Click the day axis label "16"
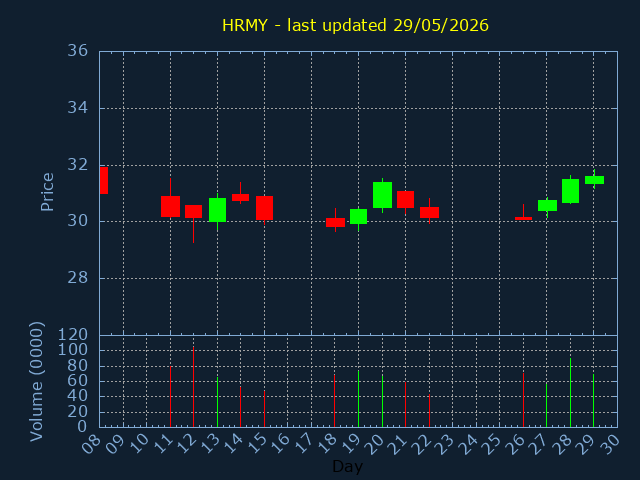The height and width of the screenshot is (480, 640). click(280, 444)
